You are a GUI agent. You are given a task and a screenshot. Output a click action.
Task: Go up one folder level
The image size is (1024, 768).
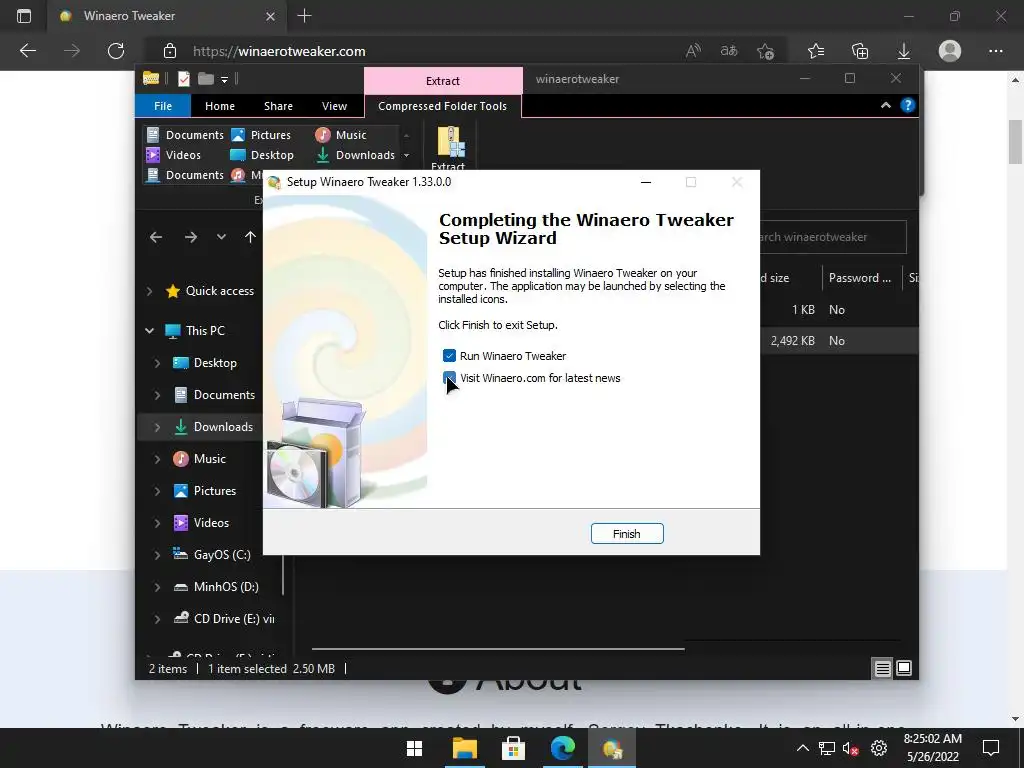[250, 237]
